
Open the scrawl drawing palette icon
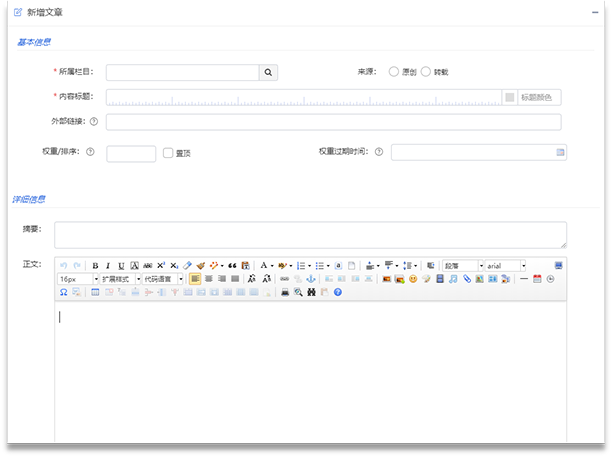pos(427,279)
